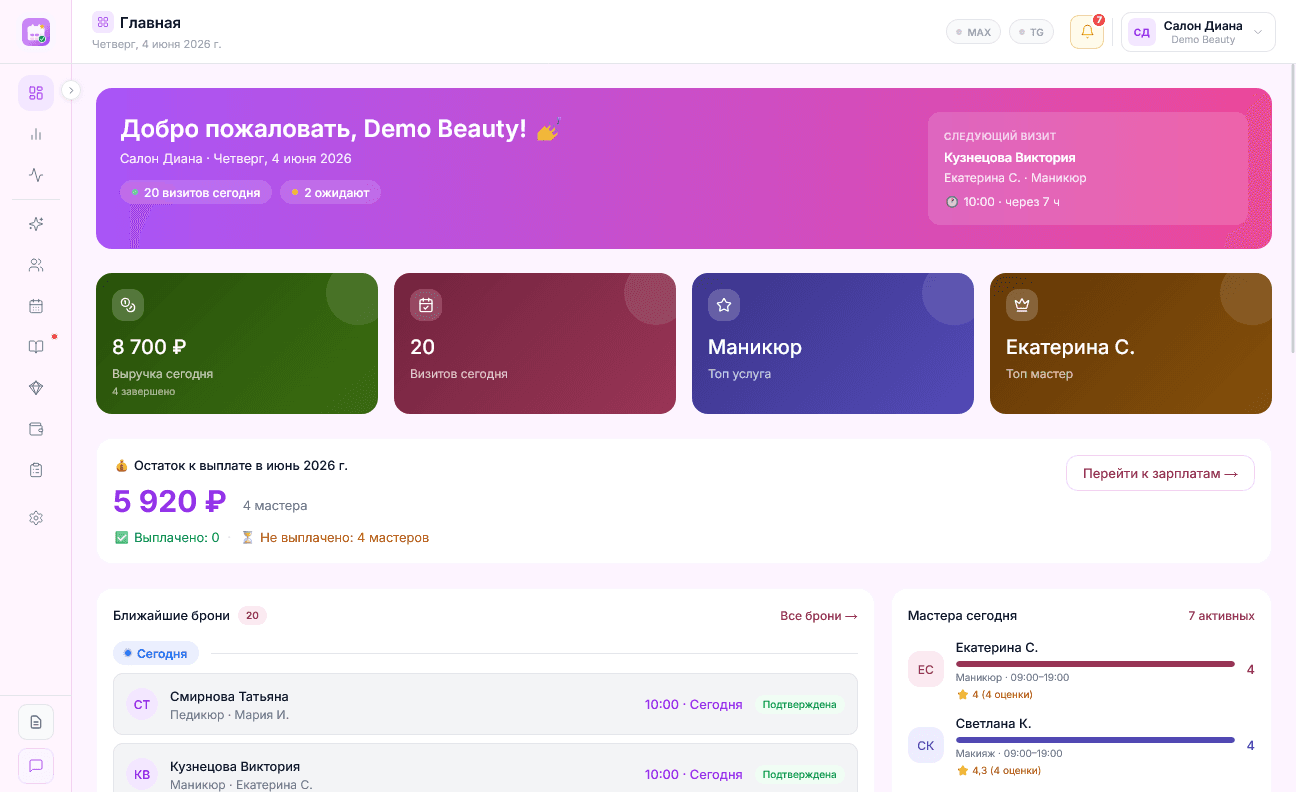The image size is (1296, 792).
Task: Open the activity pulse icon in sidebar
Action: pyautogui.click(x=36, y=175)
